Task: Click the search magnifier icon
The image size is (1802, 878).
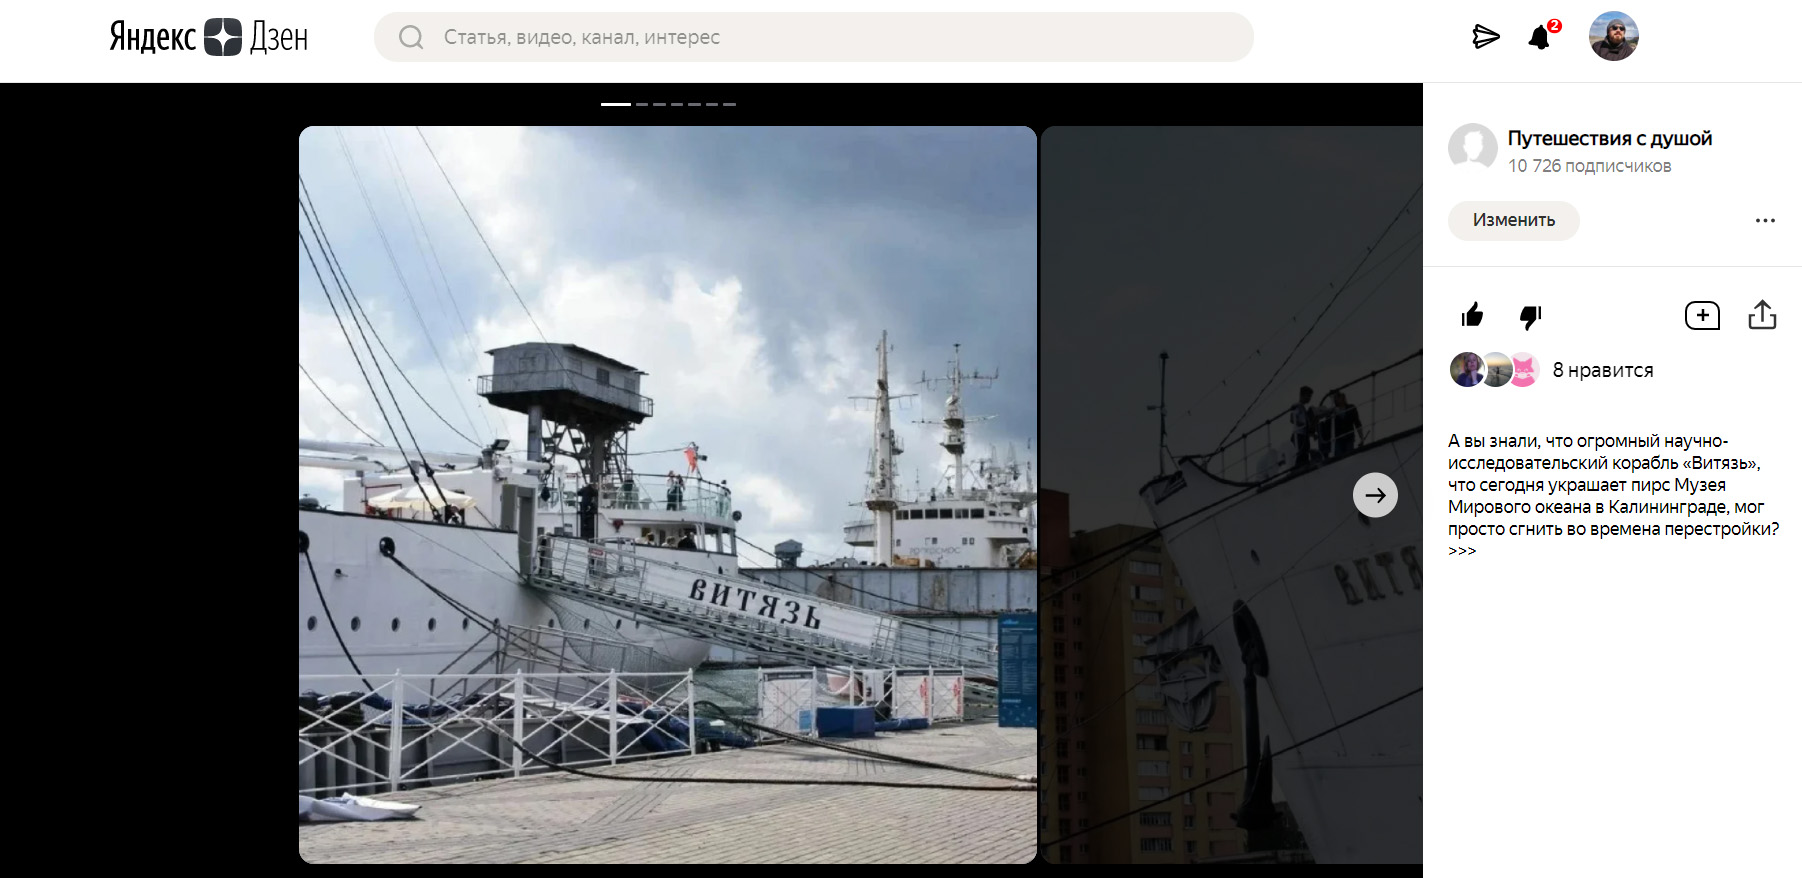Action: [411, 37]
